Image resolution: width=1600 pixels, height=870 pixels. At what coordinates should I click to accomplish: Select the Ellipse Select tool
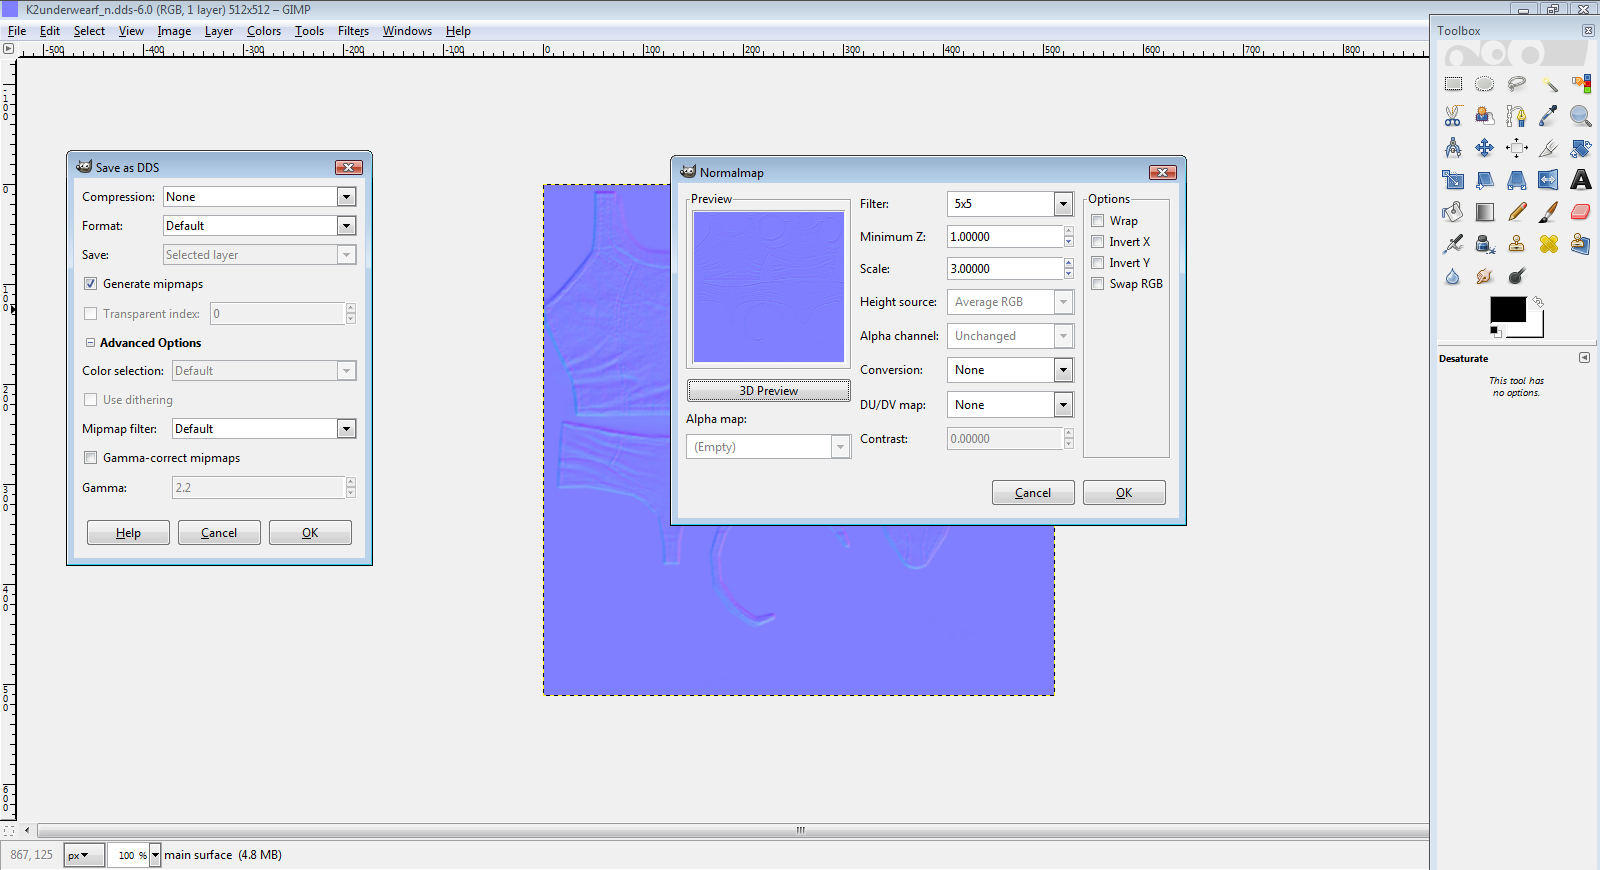pos(1485,84)
